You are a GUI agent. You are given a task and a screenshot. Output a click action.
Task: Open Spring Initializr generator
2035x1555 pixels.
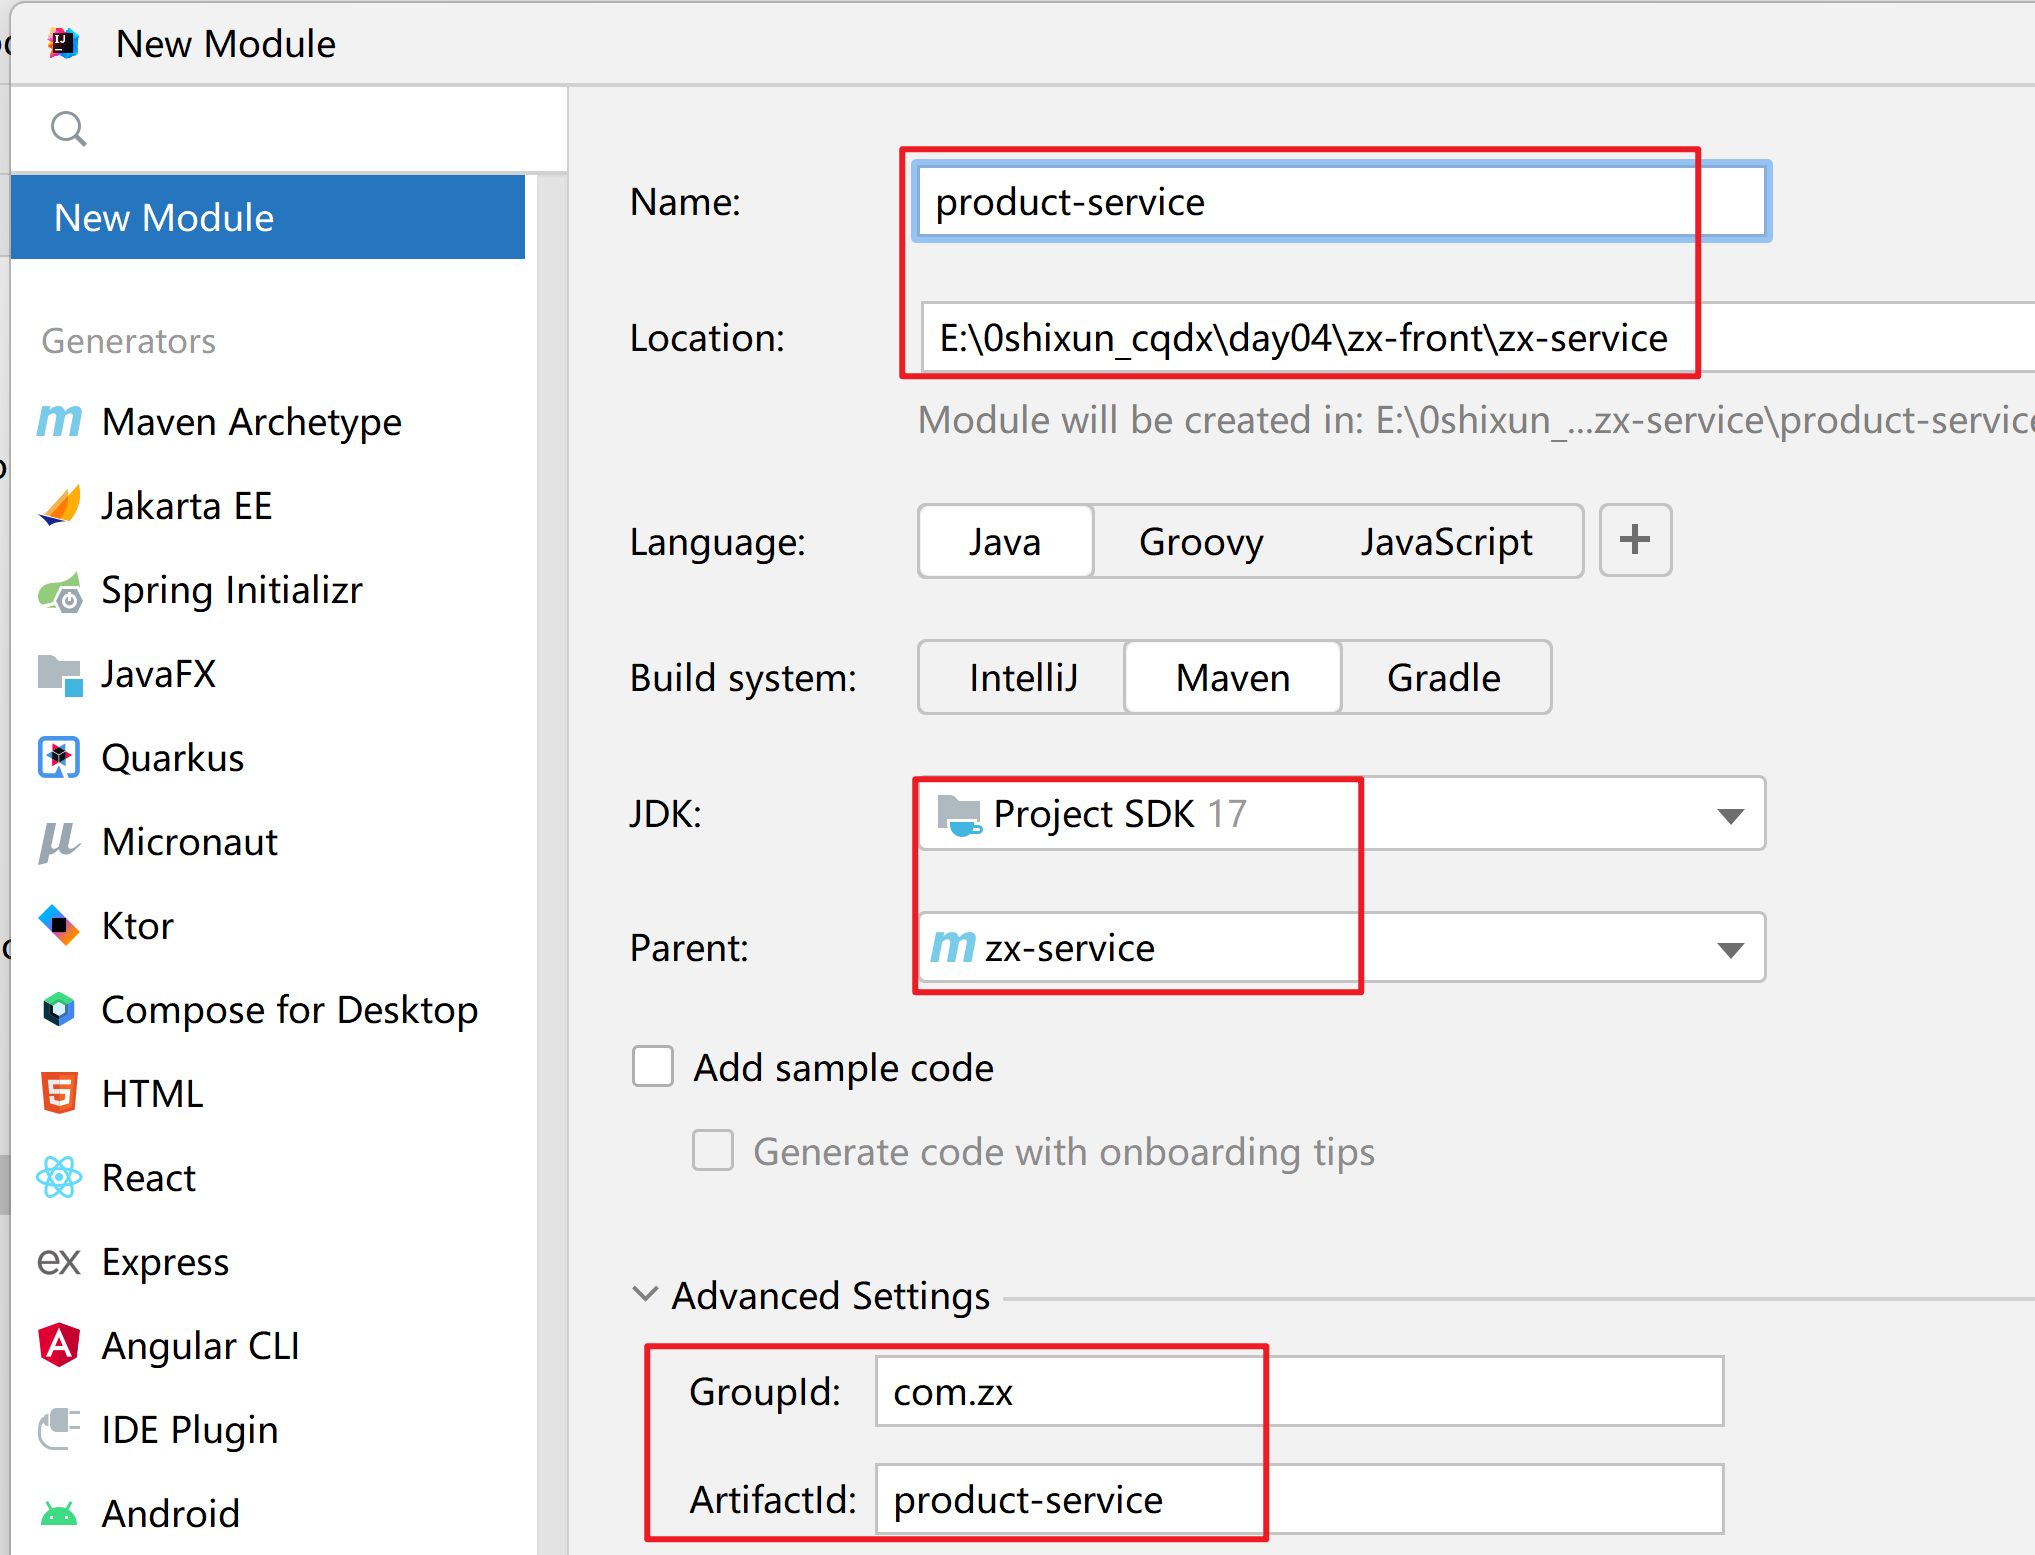pos(232,590)
